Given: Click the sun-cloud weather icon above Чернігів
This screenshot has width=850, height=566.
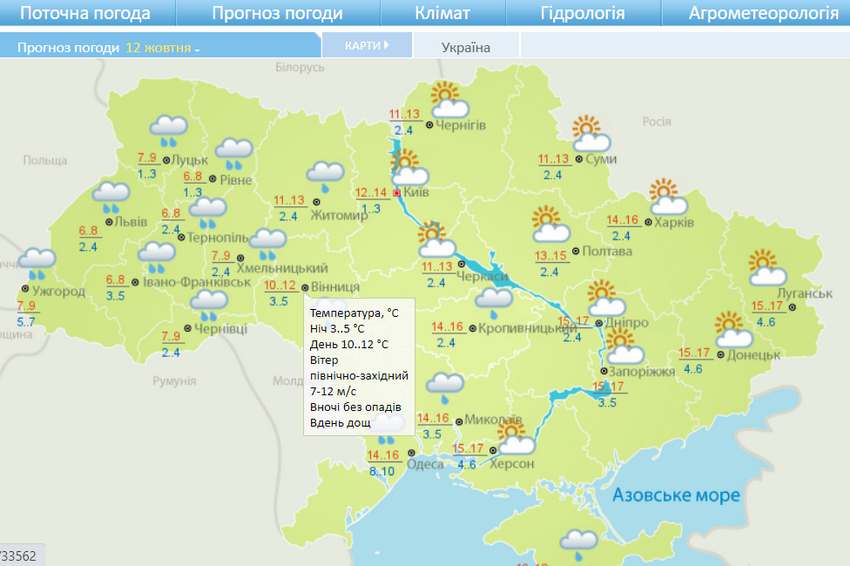Looking at the screenshot, I should pyautogui.click(x=449, y=101).
